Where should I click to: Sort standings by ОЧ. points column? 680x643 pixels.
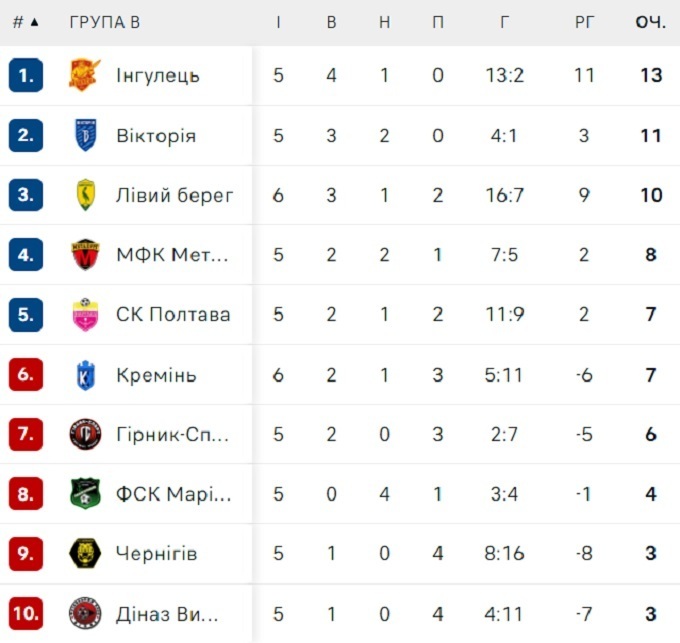(x=650, y=22)
